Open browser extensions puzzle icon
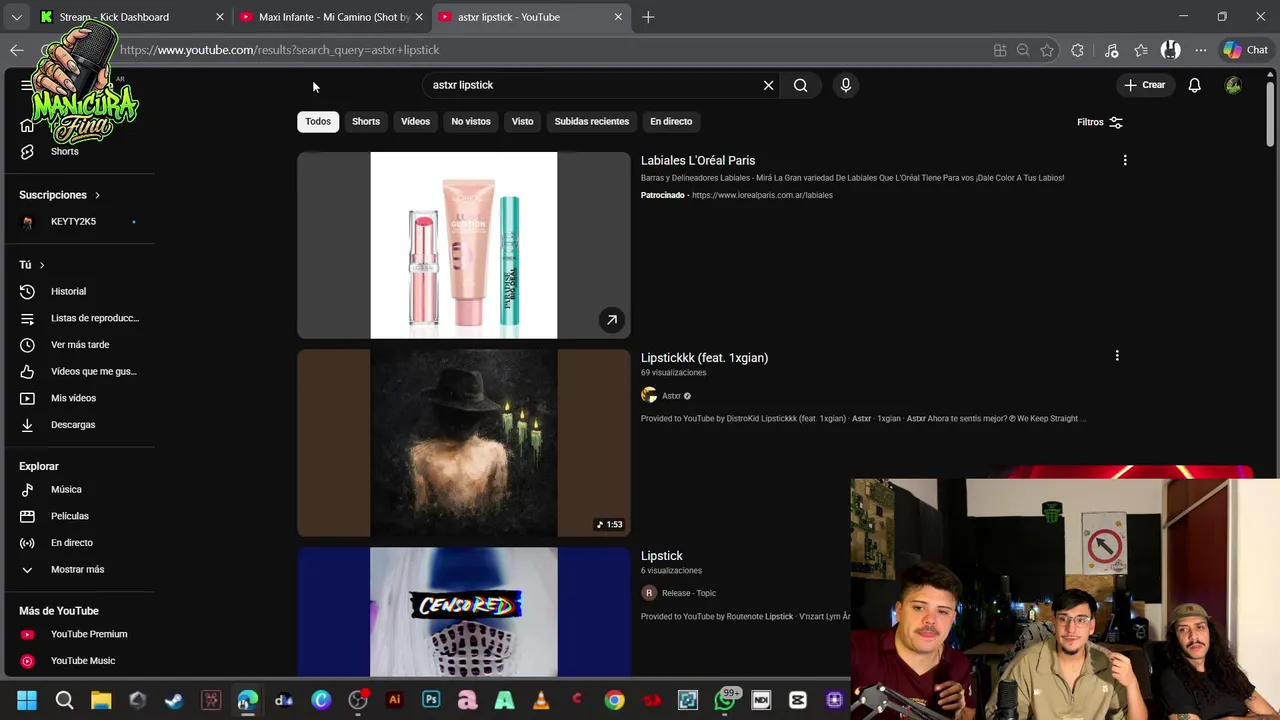The image size is (1280, 720). click(1077, 50)
